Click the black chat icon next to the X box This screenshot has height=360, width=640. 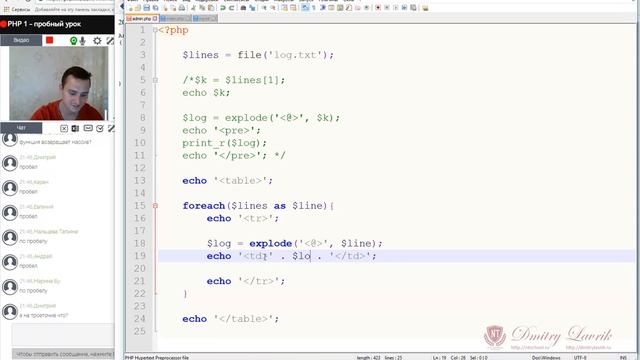pyautogui.click(x=75, y=128)
